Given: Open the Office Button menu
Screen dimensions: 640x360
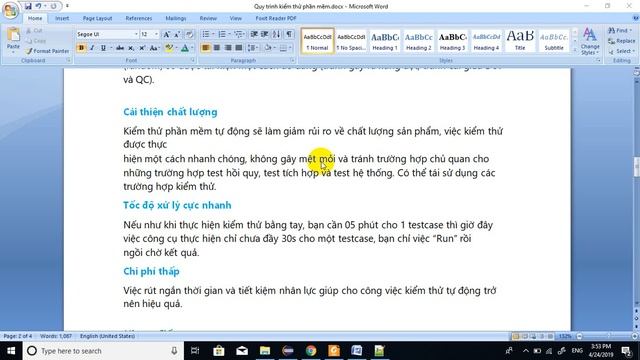Looking at the screenshot, I should pyautogui.click(x=10, y=10).
